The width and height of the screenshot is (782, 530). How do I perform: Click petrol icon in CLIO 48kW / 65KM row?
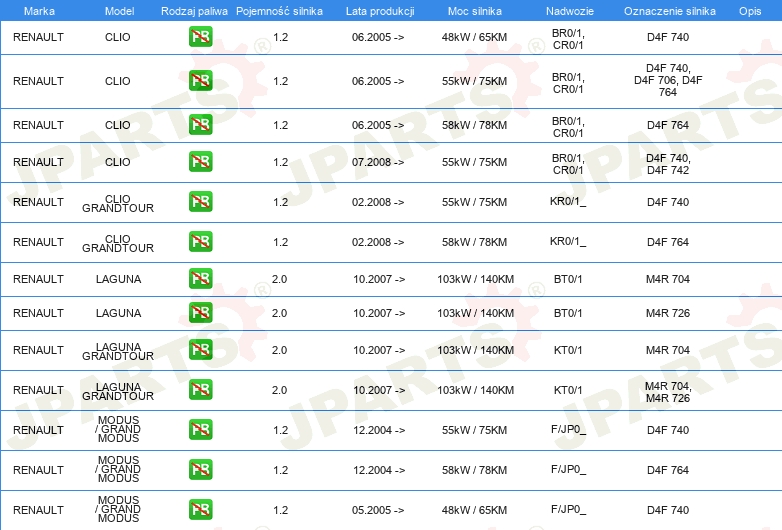pos(200,36)
